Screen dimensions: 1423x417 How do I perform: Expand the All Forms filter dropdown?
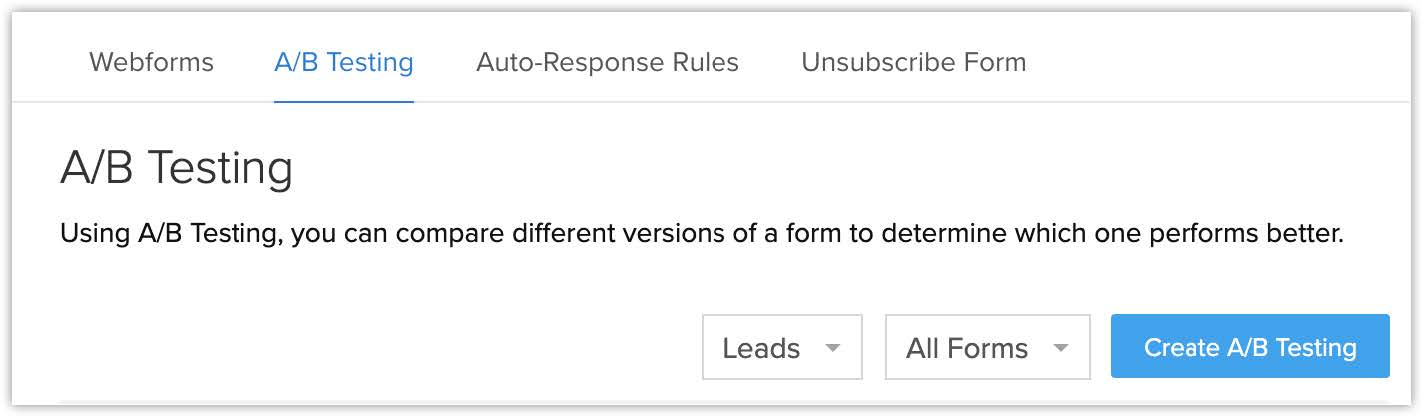[x=987, y=348]
